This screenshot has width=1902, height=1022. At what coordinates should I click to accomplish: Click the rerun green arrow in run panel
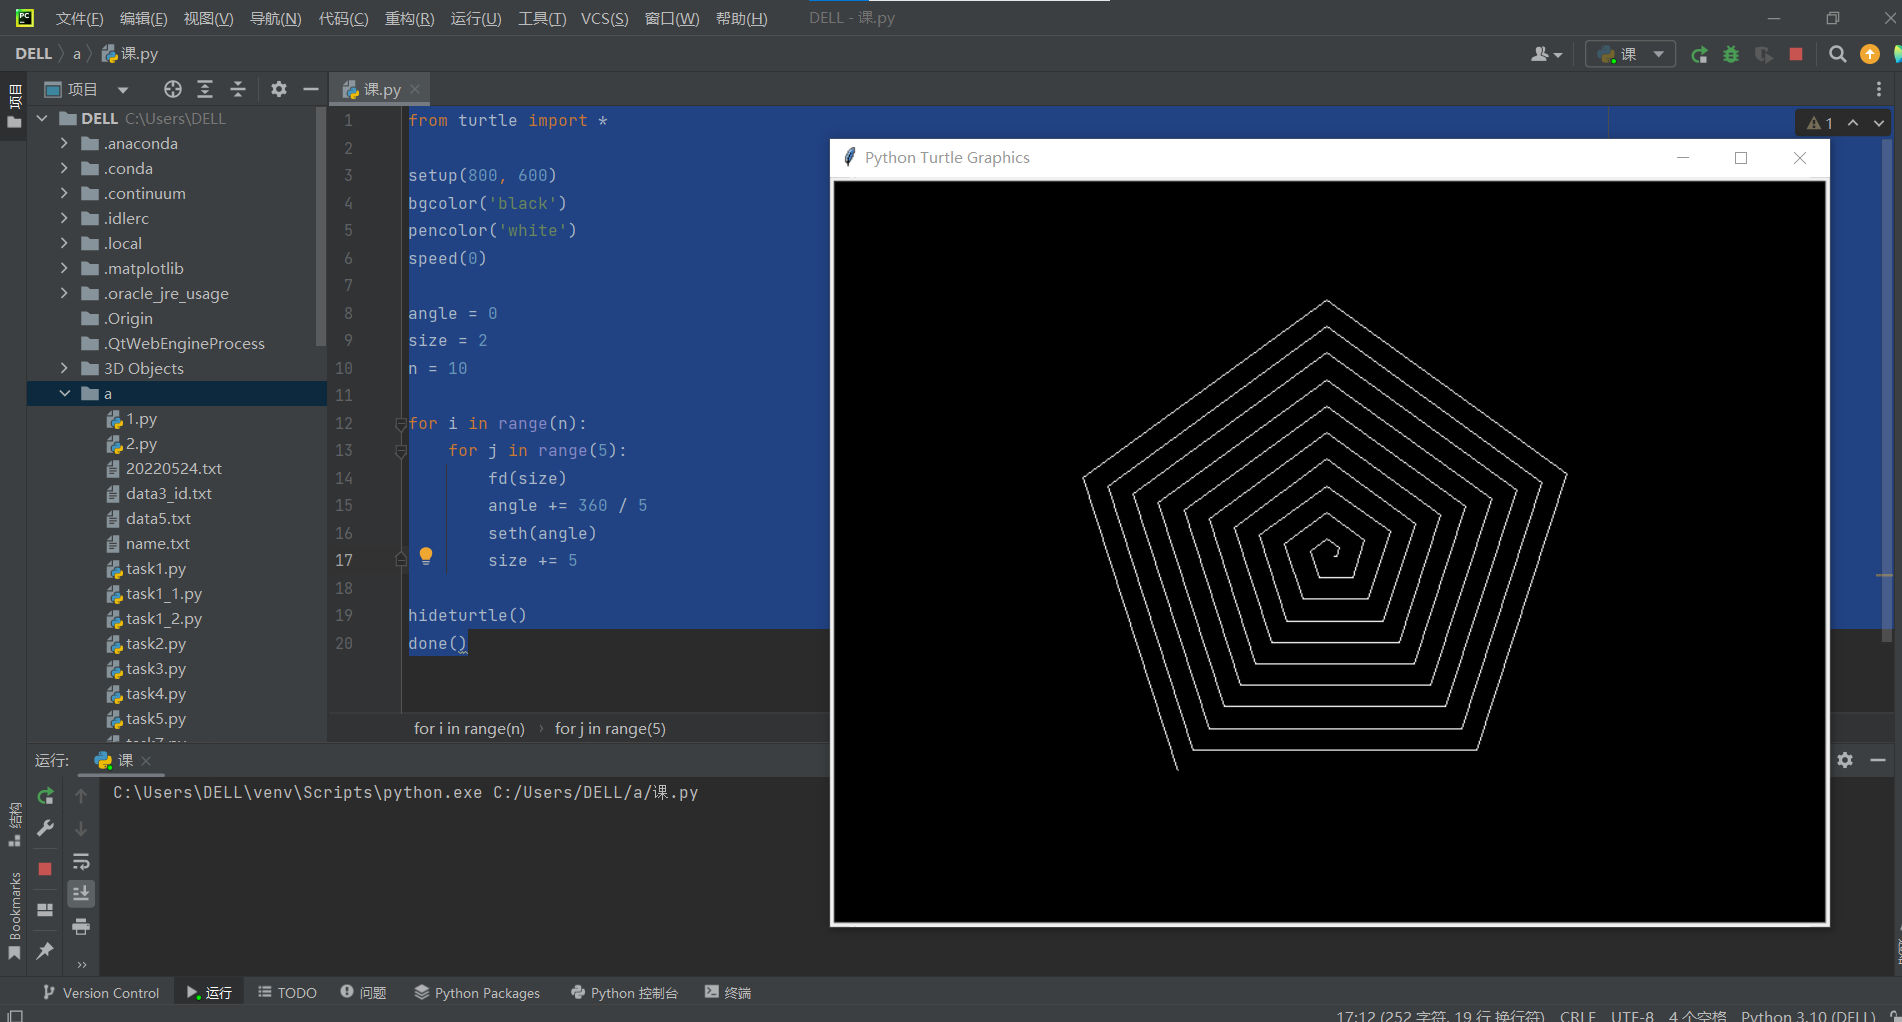click(45, 796)
